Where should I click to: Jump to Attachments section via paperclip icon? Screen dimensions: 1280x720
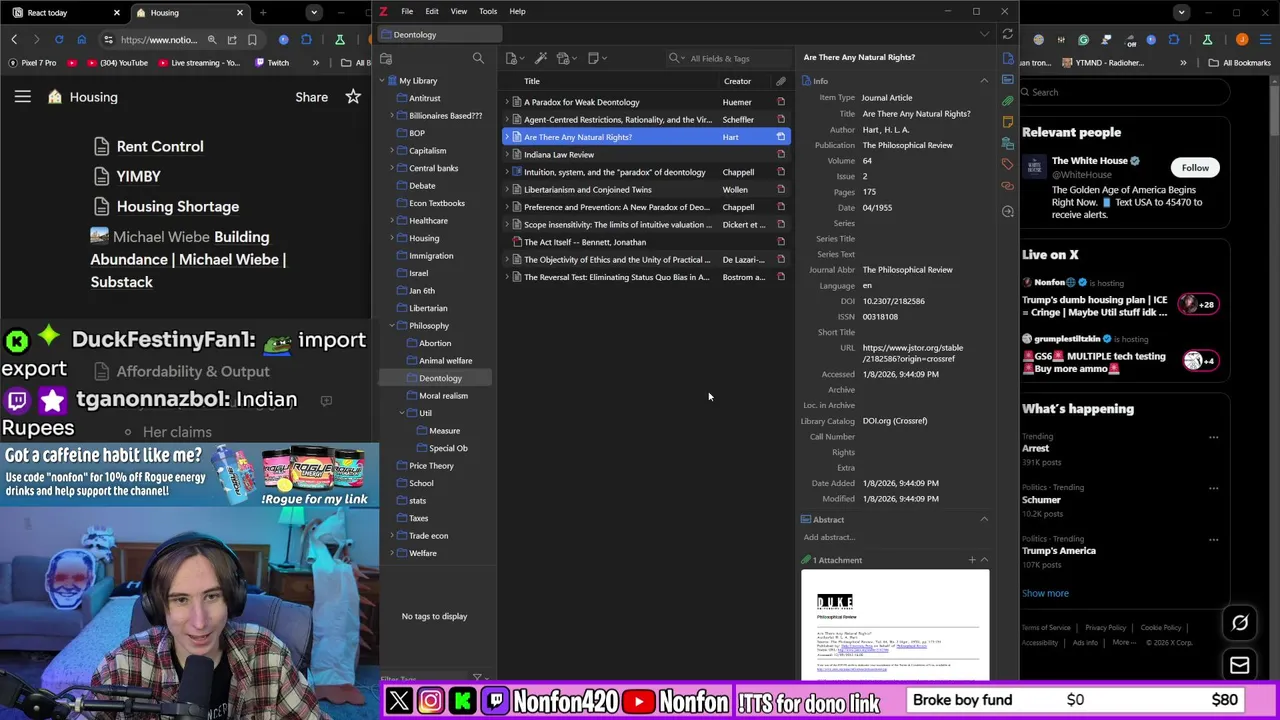pos(1007,101)
